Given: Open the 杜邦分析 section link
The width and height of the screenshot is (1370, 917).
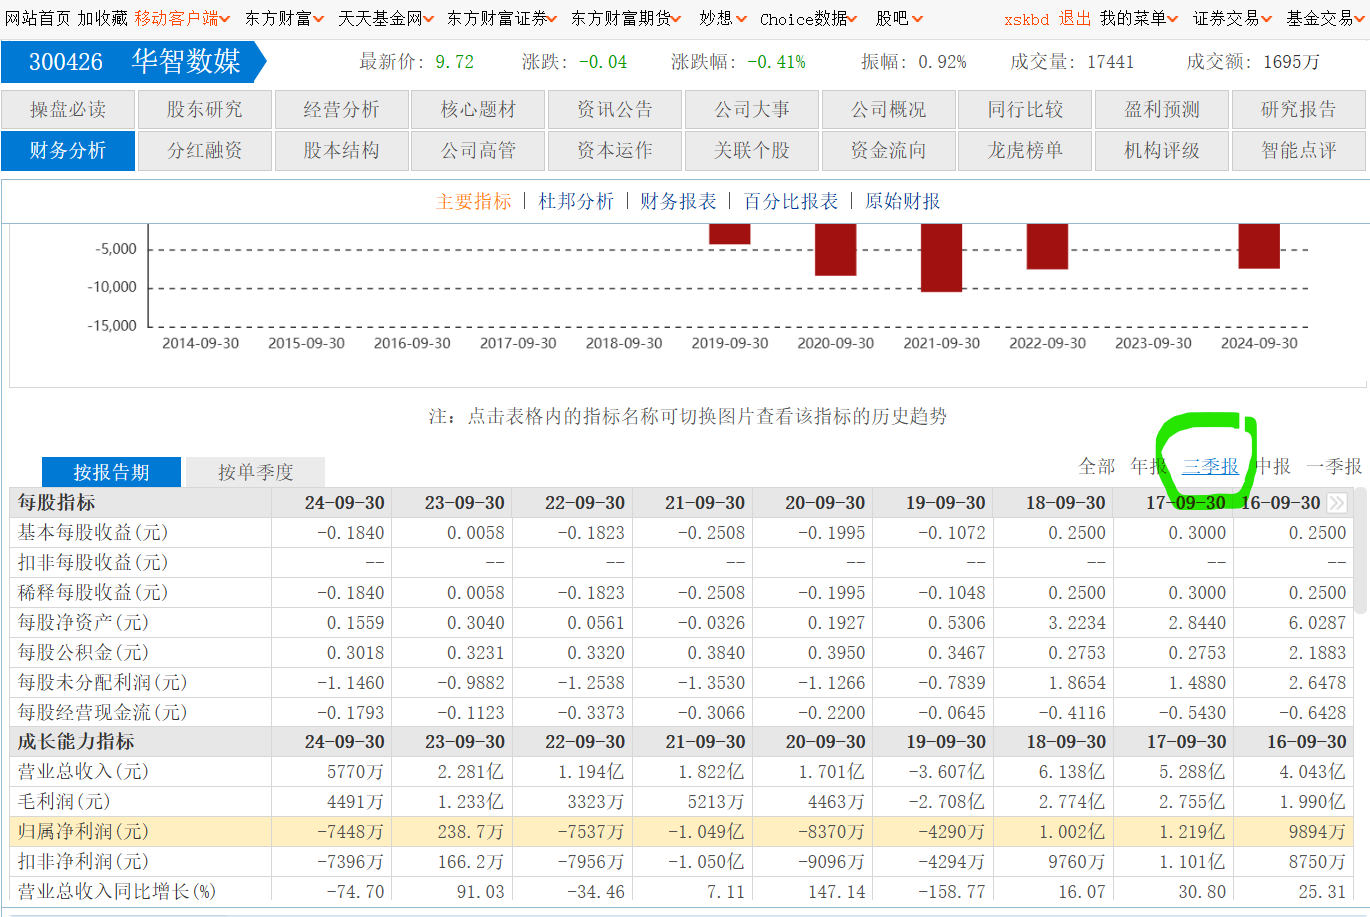Looking at the screenshot, I should 576,201.
